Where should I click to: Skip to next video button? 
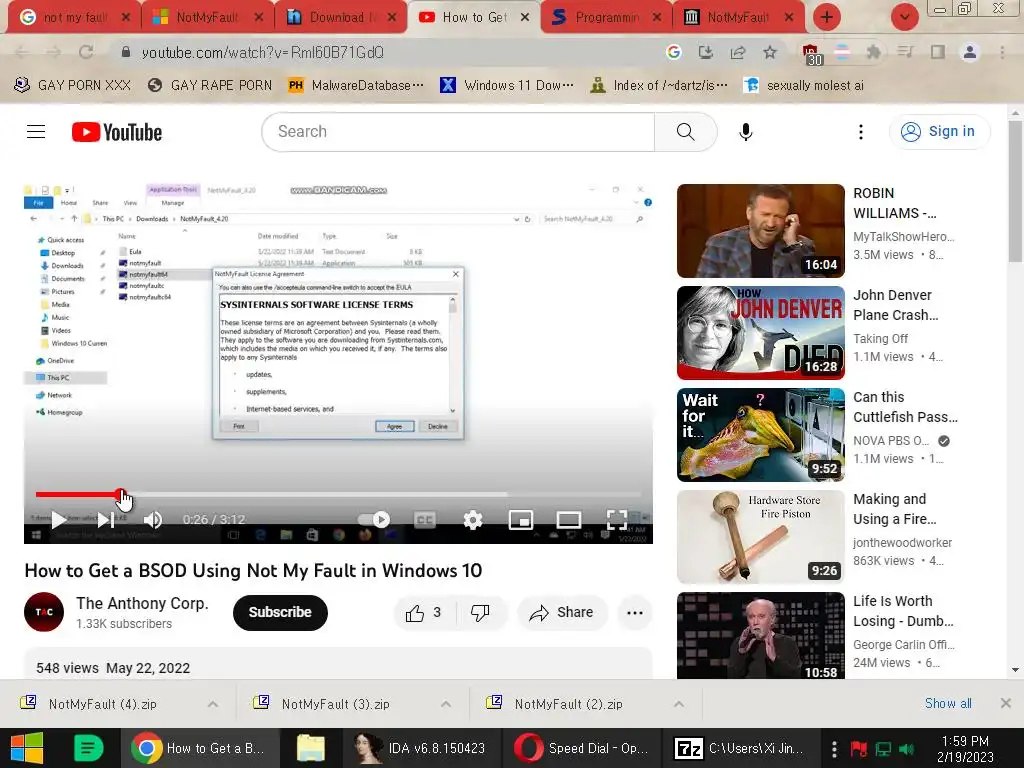(106, 520)
